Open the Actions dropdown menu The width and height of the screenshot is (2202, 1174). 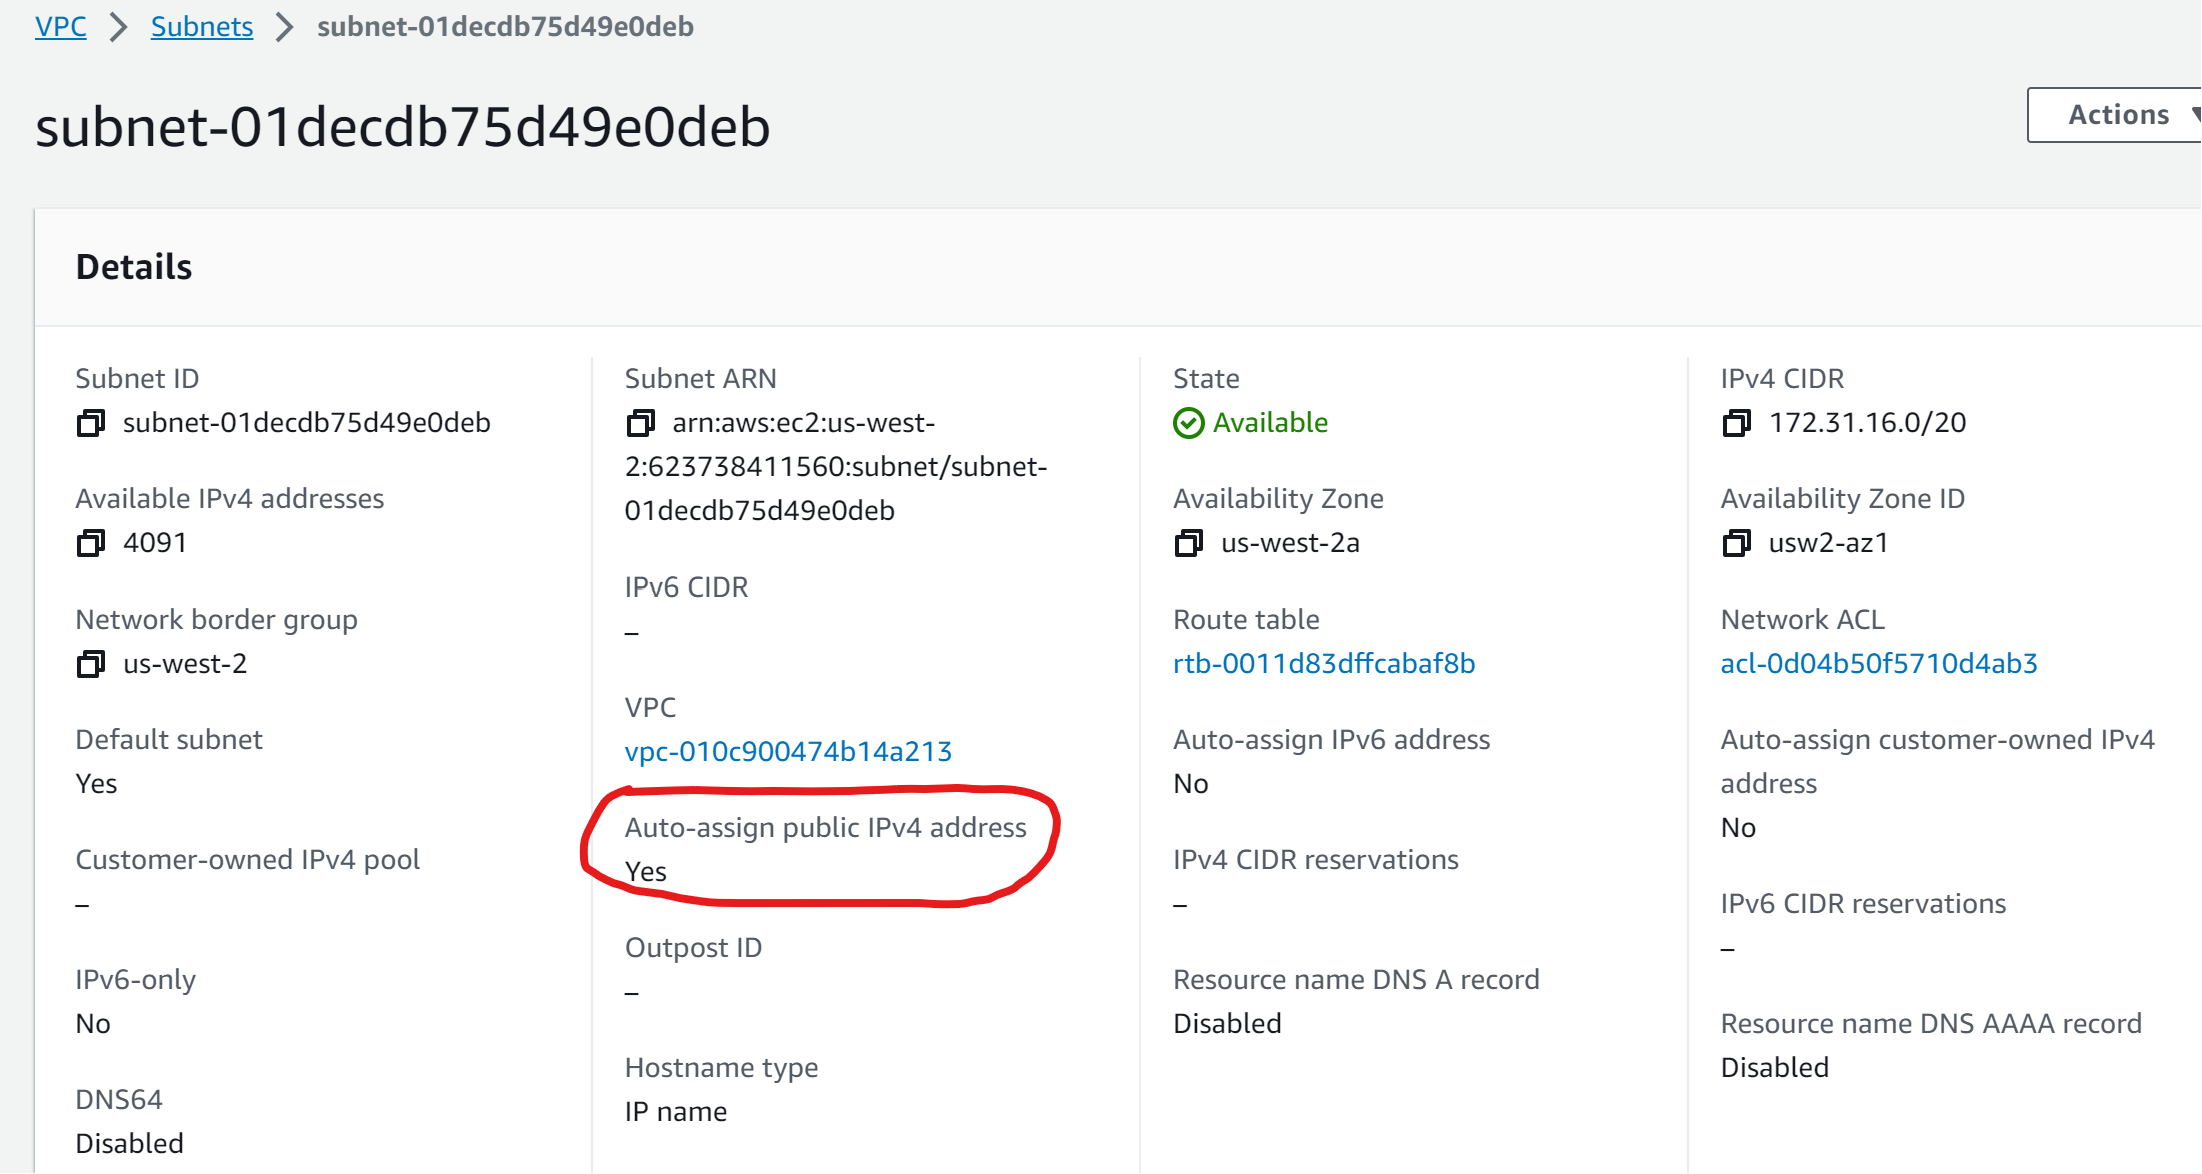(2117, 115)
